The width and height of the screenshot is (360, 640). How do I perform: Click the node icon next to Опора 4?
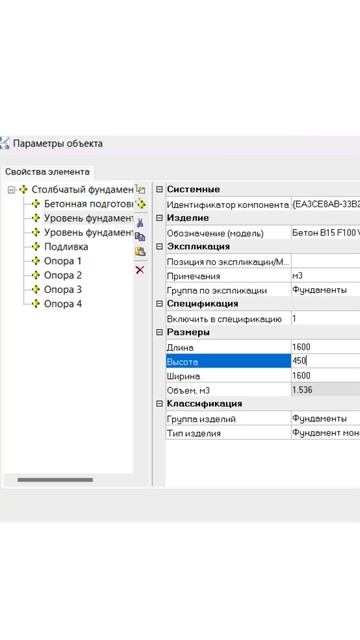pyautogui.click(x=36, y=304)
